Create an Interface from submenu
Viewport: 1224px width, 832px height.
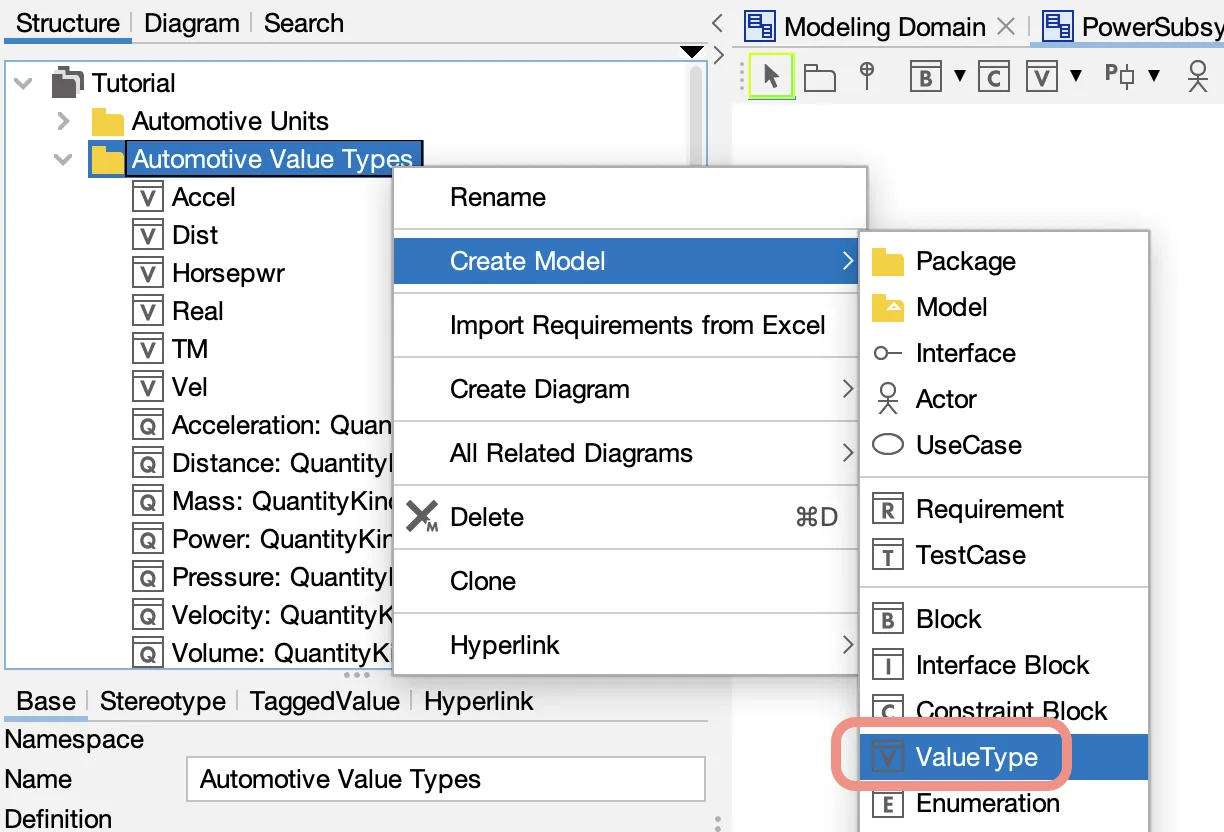[1004, 353]
